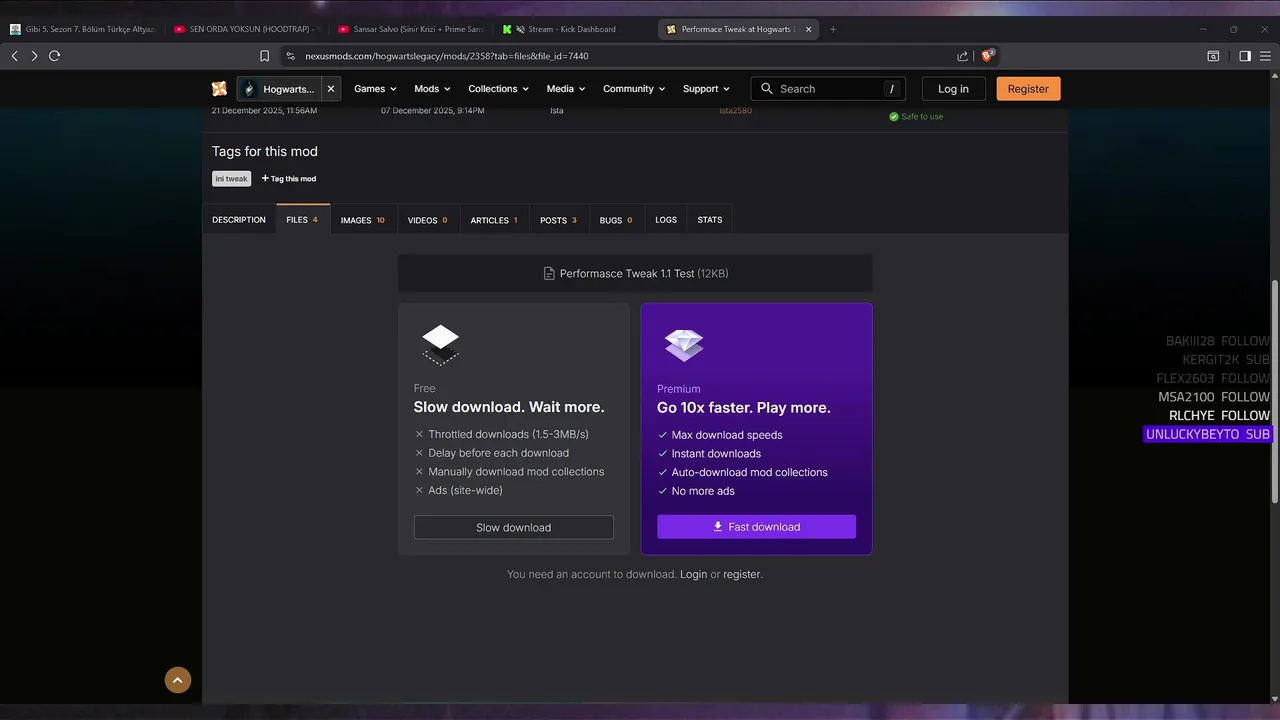The width and height of the screenshot is (1280, 720).
Task: Click the bookmark icon in address bar
Action: pos(264,56)
